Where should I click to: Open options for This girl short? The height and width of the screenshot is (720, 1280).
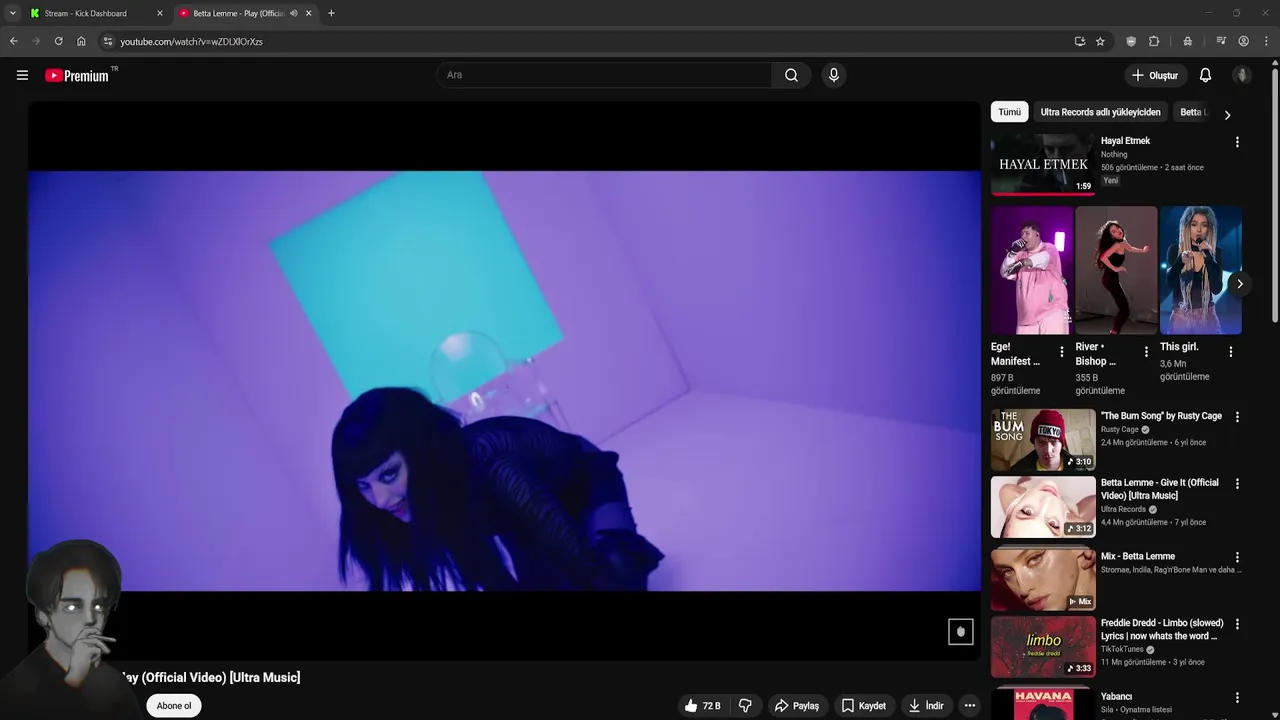pos(1231,352)
